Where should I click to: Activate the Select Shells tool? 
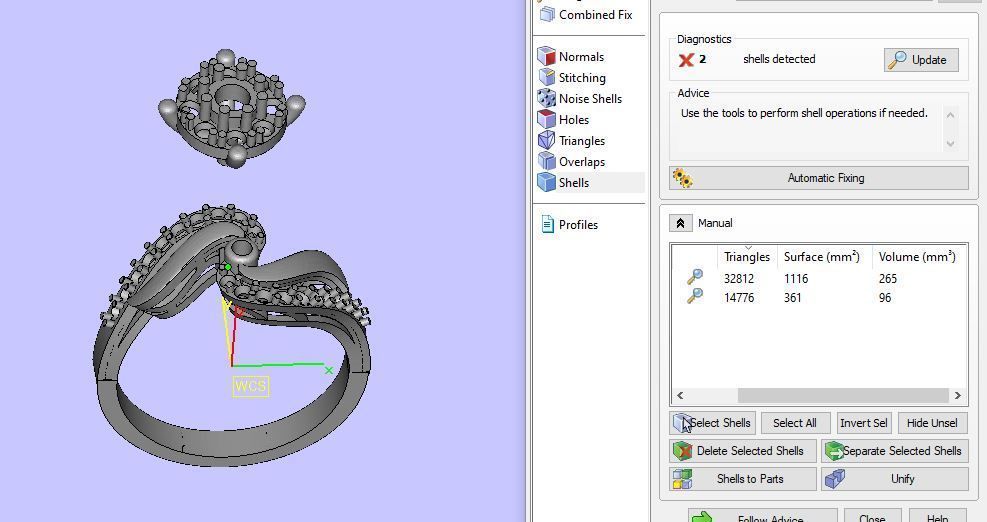(x=713, y=423)
